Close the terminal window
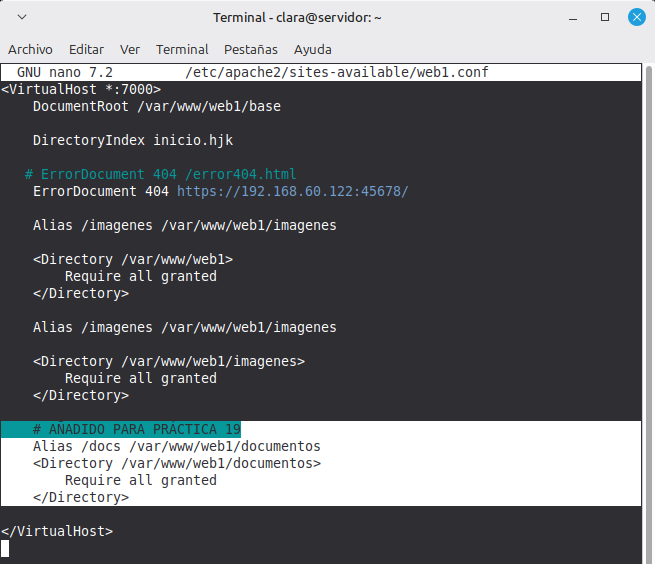 636,17
